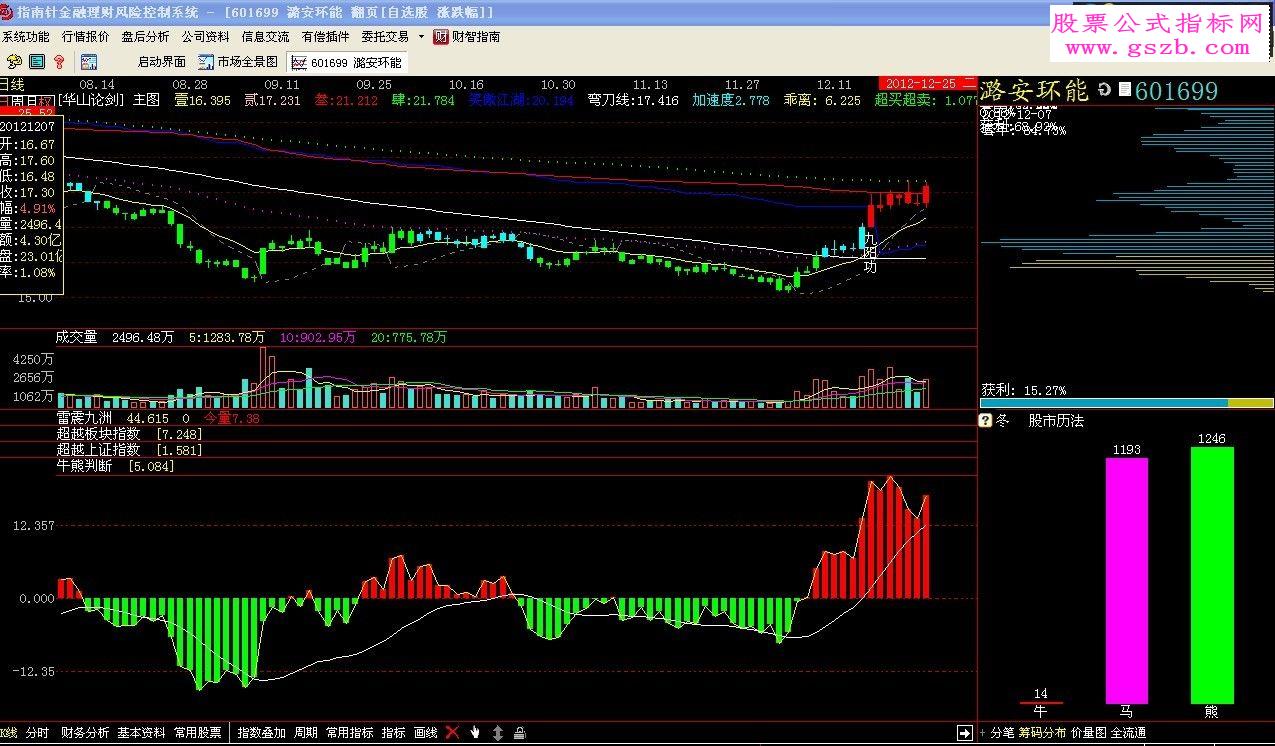Switch to the 筹码分布 tab
The width and height of the screenshot is (1275, 746).
tap(1043, 733)
